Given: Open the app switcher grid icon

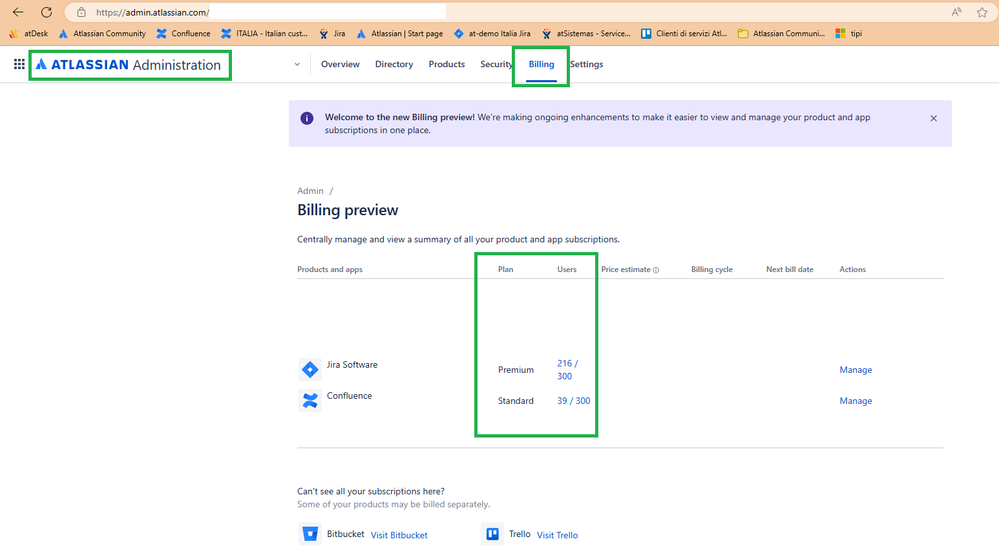Looking at the screenshot, I should pyautogui.click(x=19, y=64).
